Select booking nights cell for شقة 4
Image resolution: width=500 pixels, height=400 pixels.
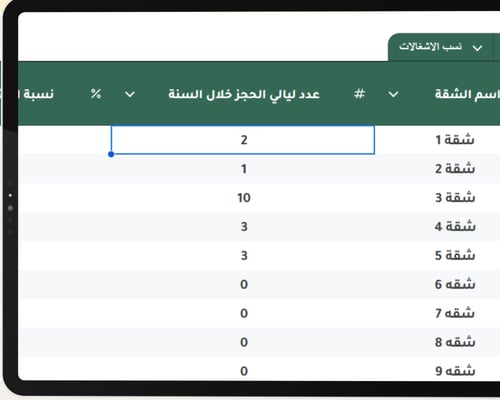243,227
